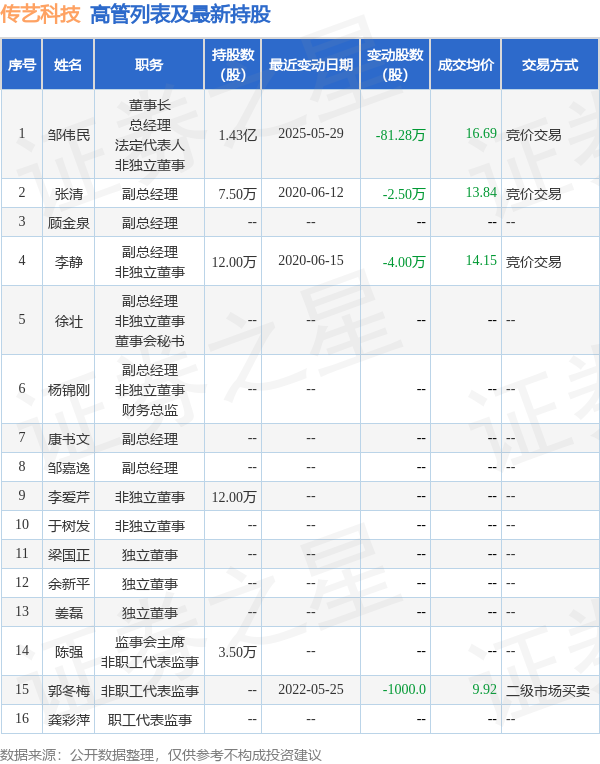Click the 9.92 average price
This screenshot has height=764, width=600.
(x=484, y=689)
